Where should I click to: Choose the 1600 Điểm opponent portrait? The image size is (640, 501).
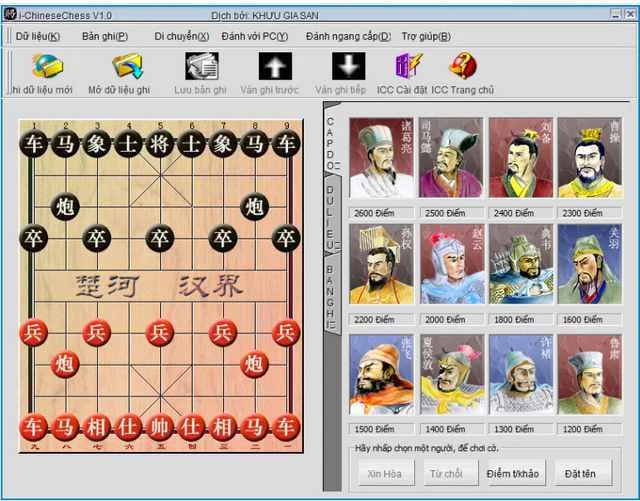pyautogui.click(x=590, y=264)
